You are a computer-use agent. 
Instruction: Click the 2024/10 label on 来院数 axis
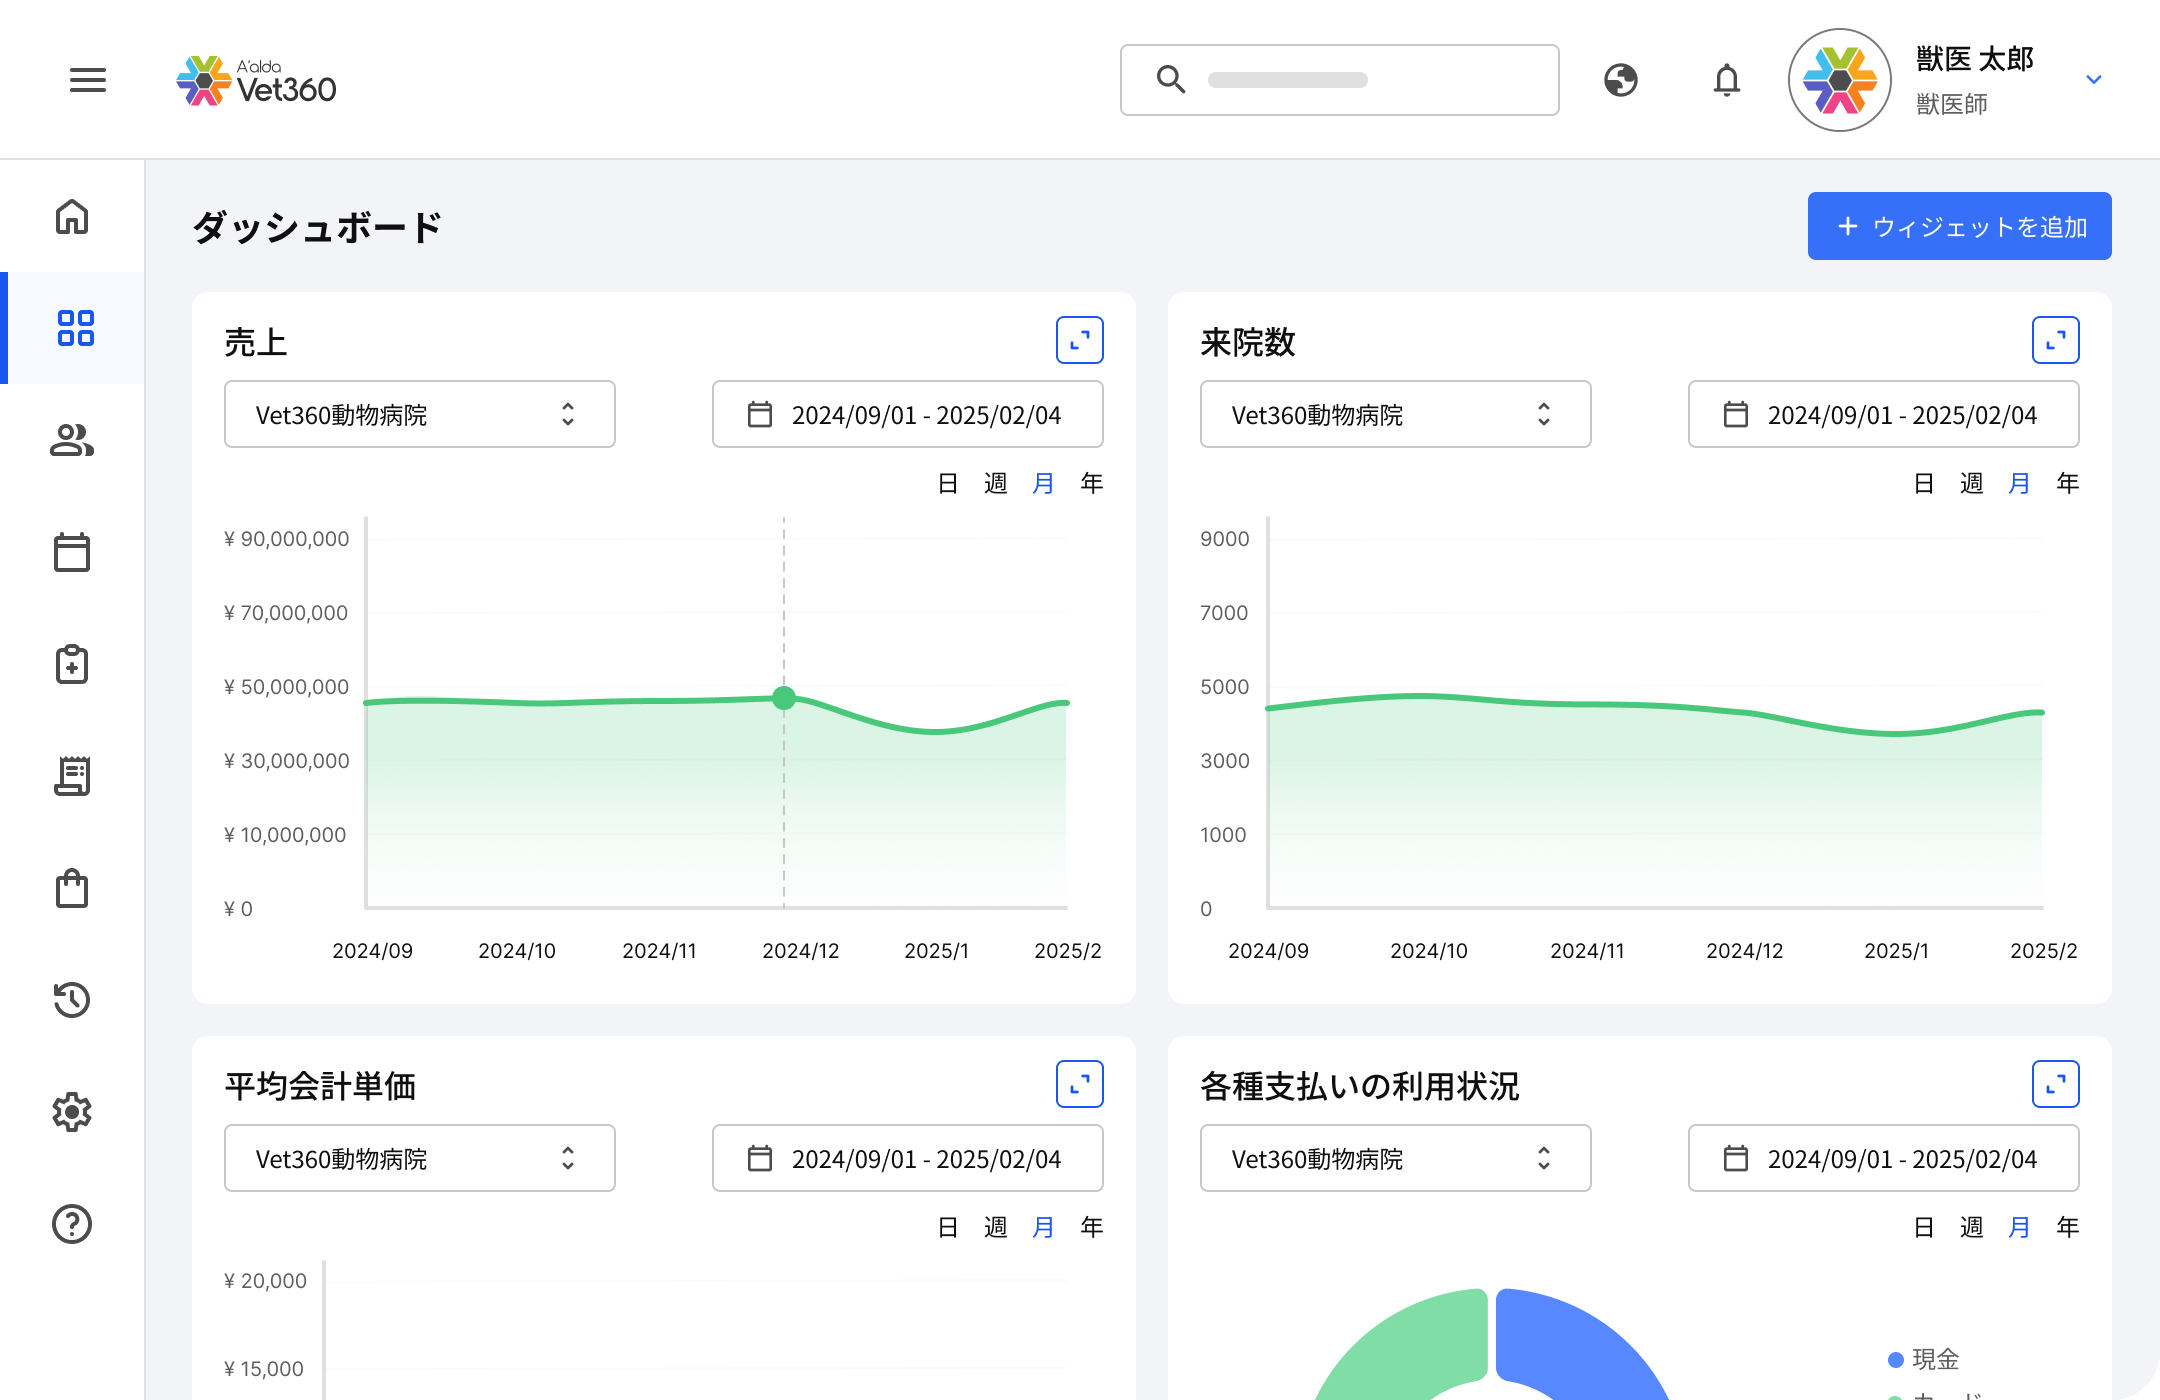tap(1429, 951)
